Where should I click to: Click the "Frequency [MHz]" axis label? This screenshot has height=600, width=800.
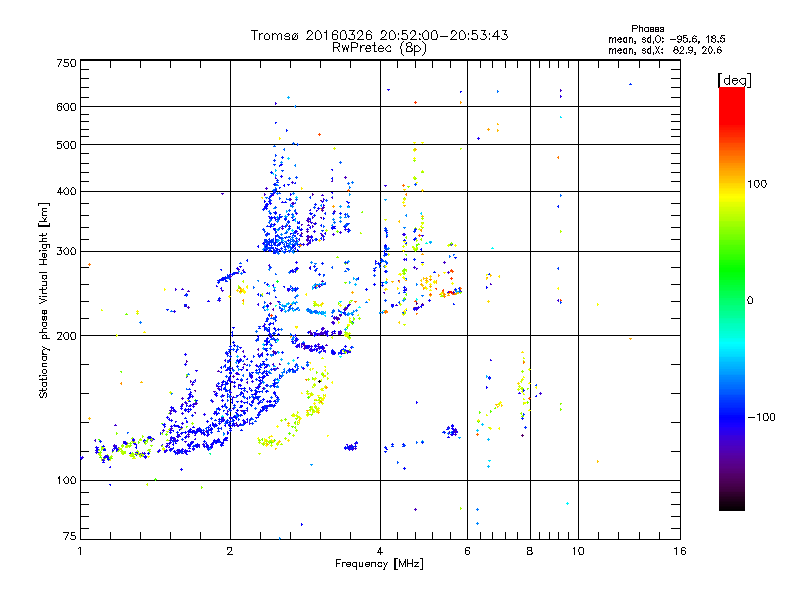pyautogui.click(x=379, y=564)
